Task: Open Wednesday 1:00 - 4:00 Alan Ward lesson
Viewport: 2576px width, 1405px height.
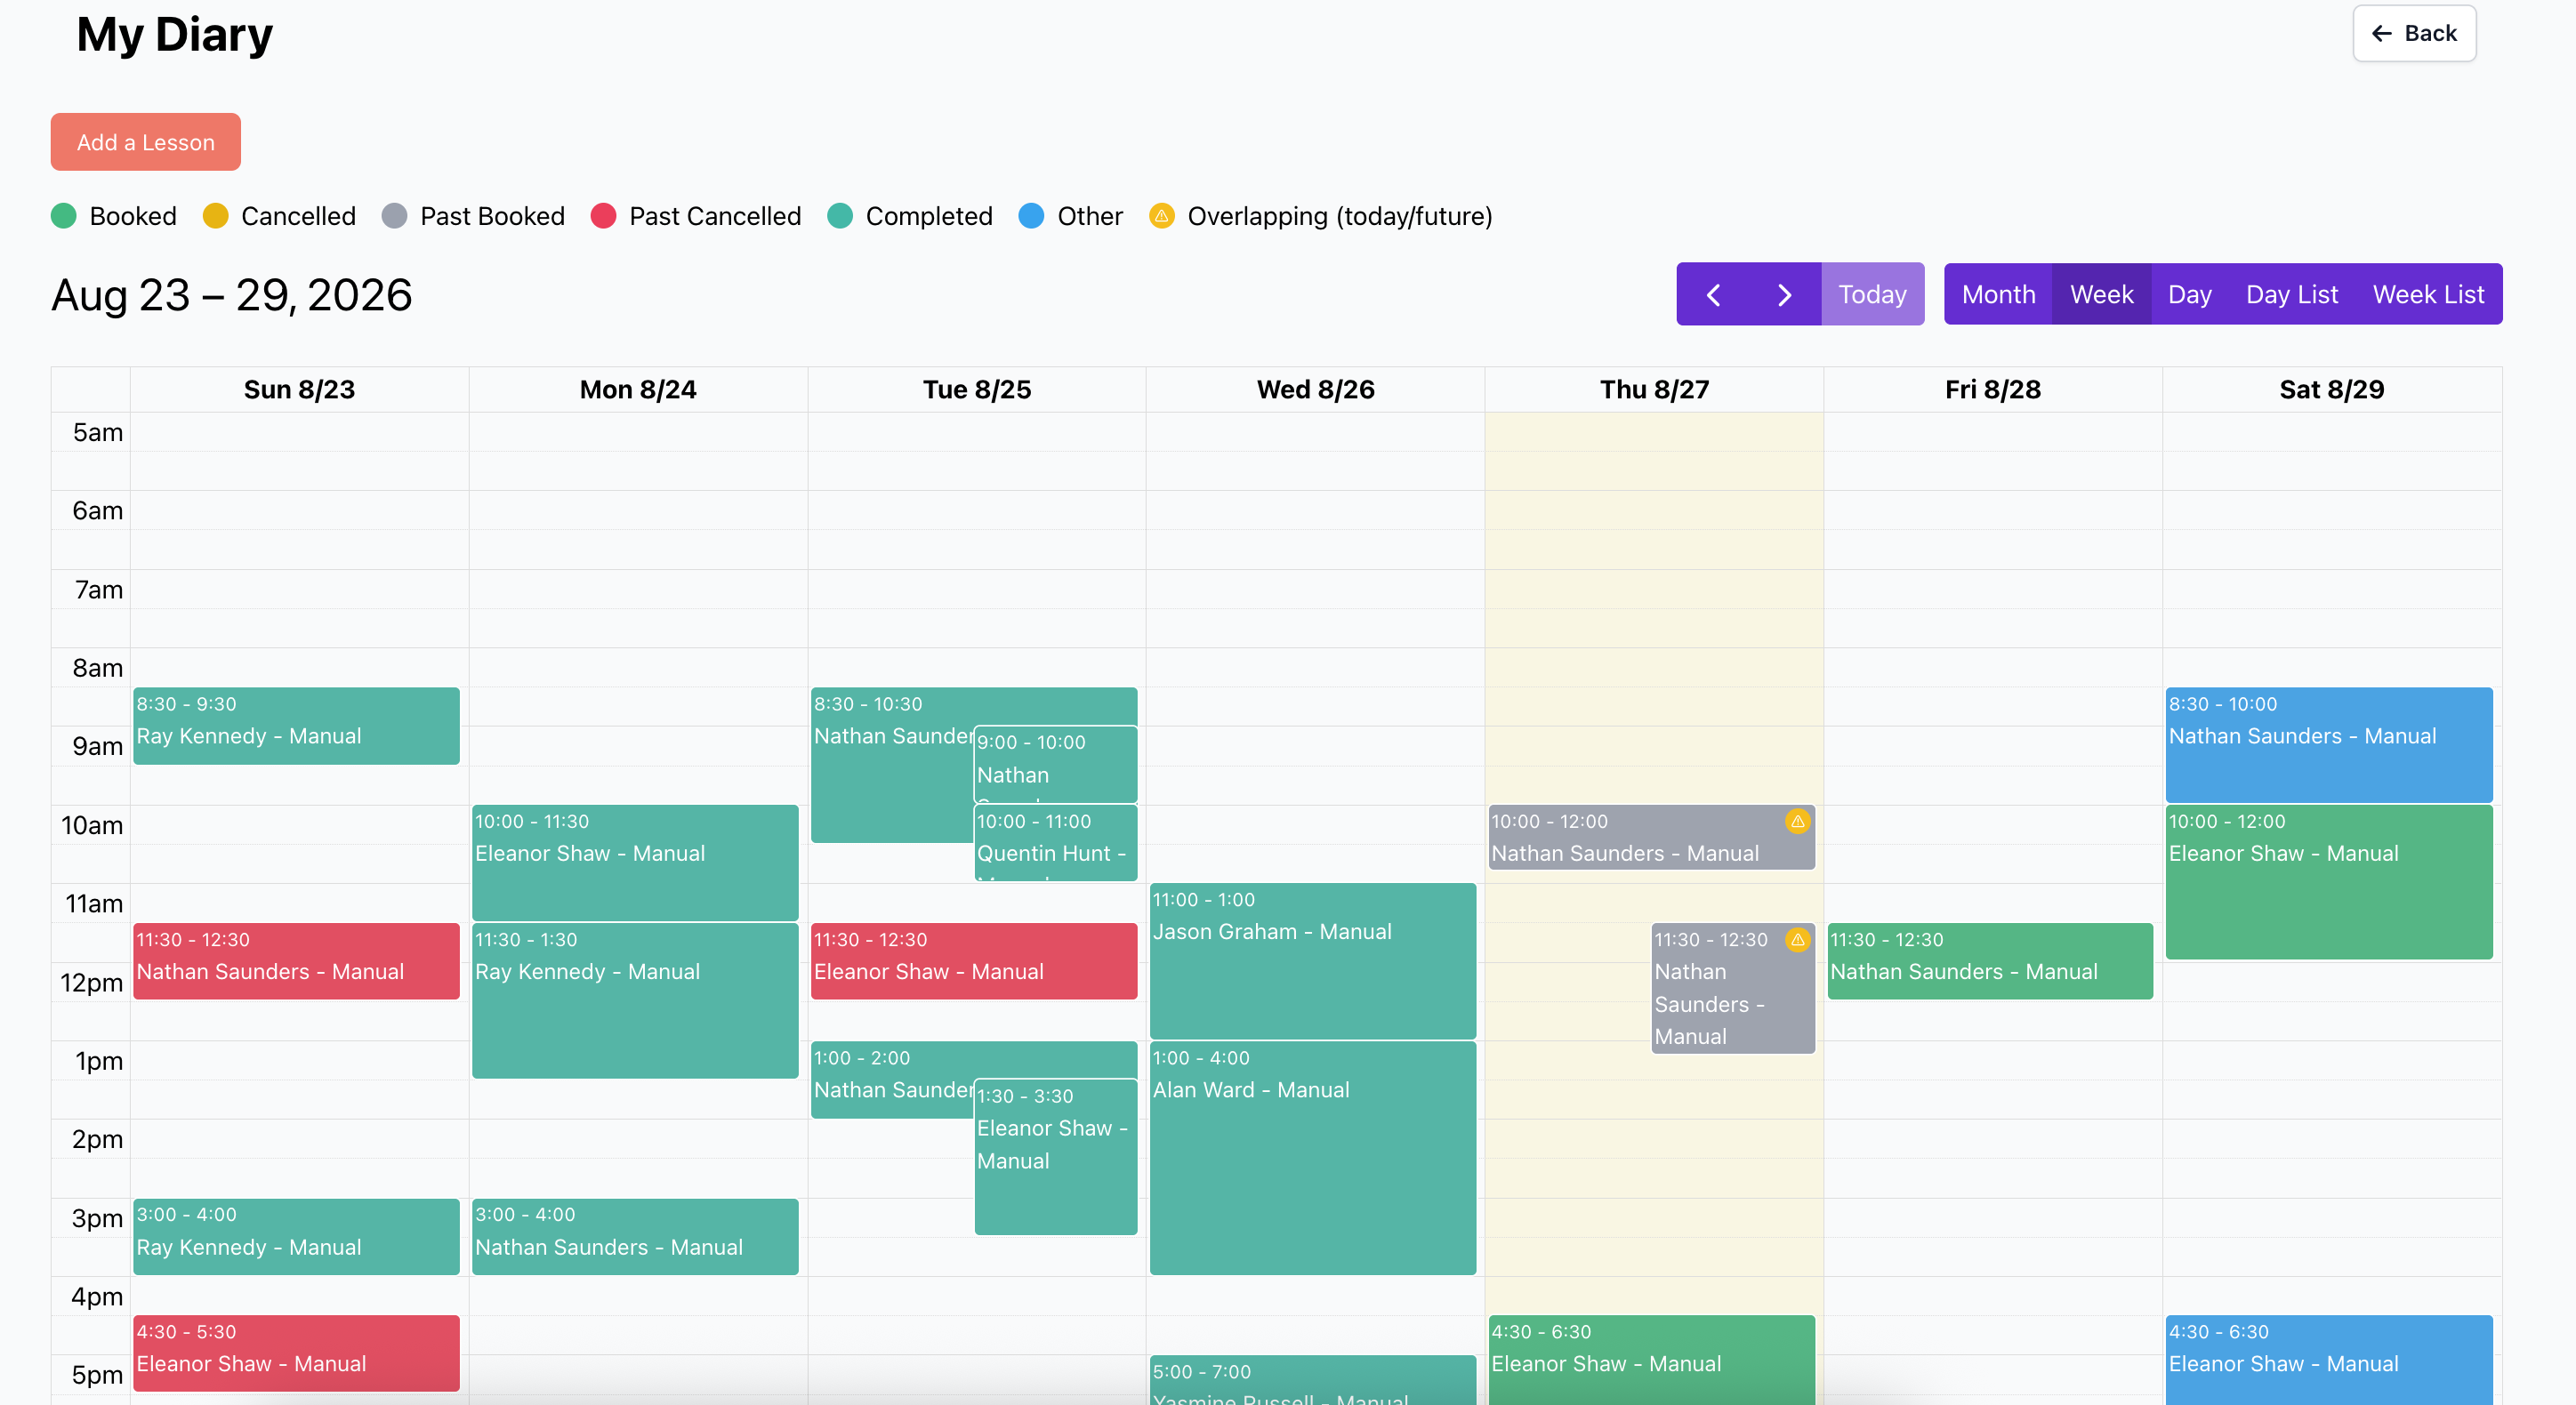Action: [1313, 1158]
